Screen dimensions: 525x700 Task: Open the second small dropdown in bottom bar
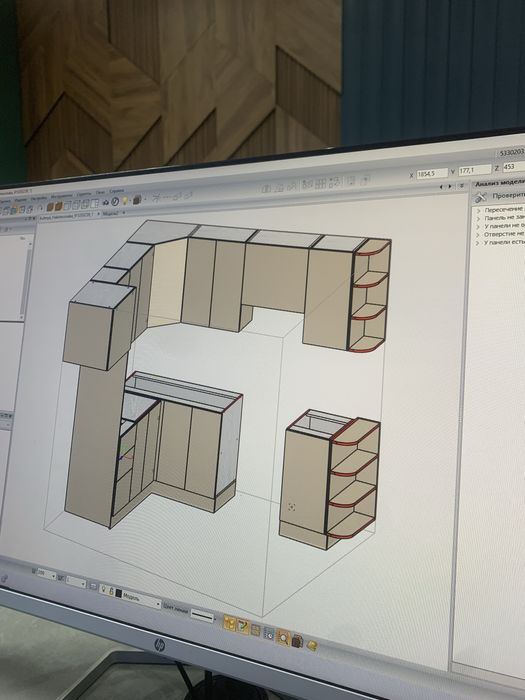coord(76,583)
